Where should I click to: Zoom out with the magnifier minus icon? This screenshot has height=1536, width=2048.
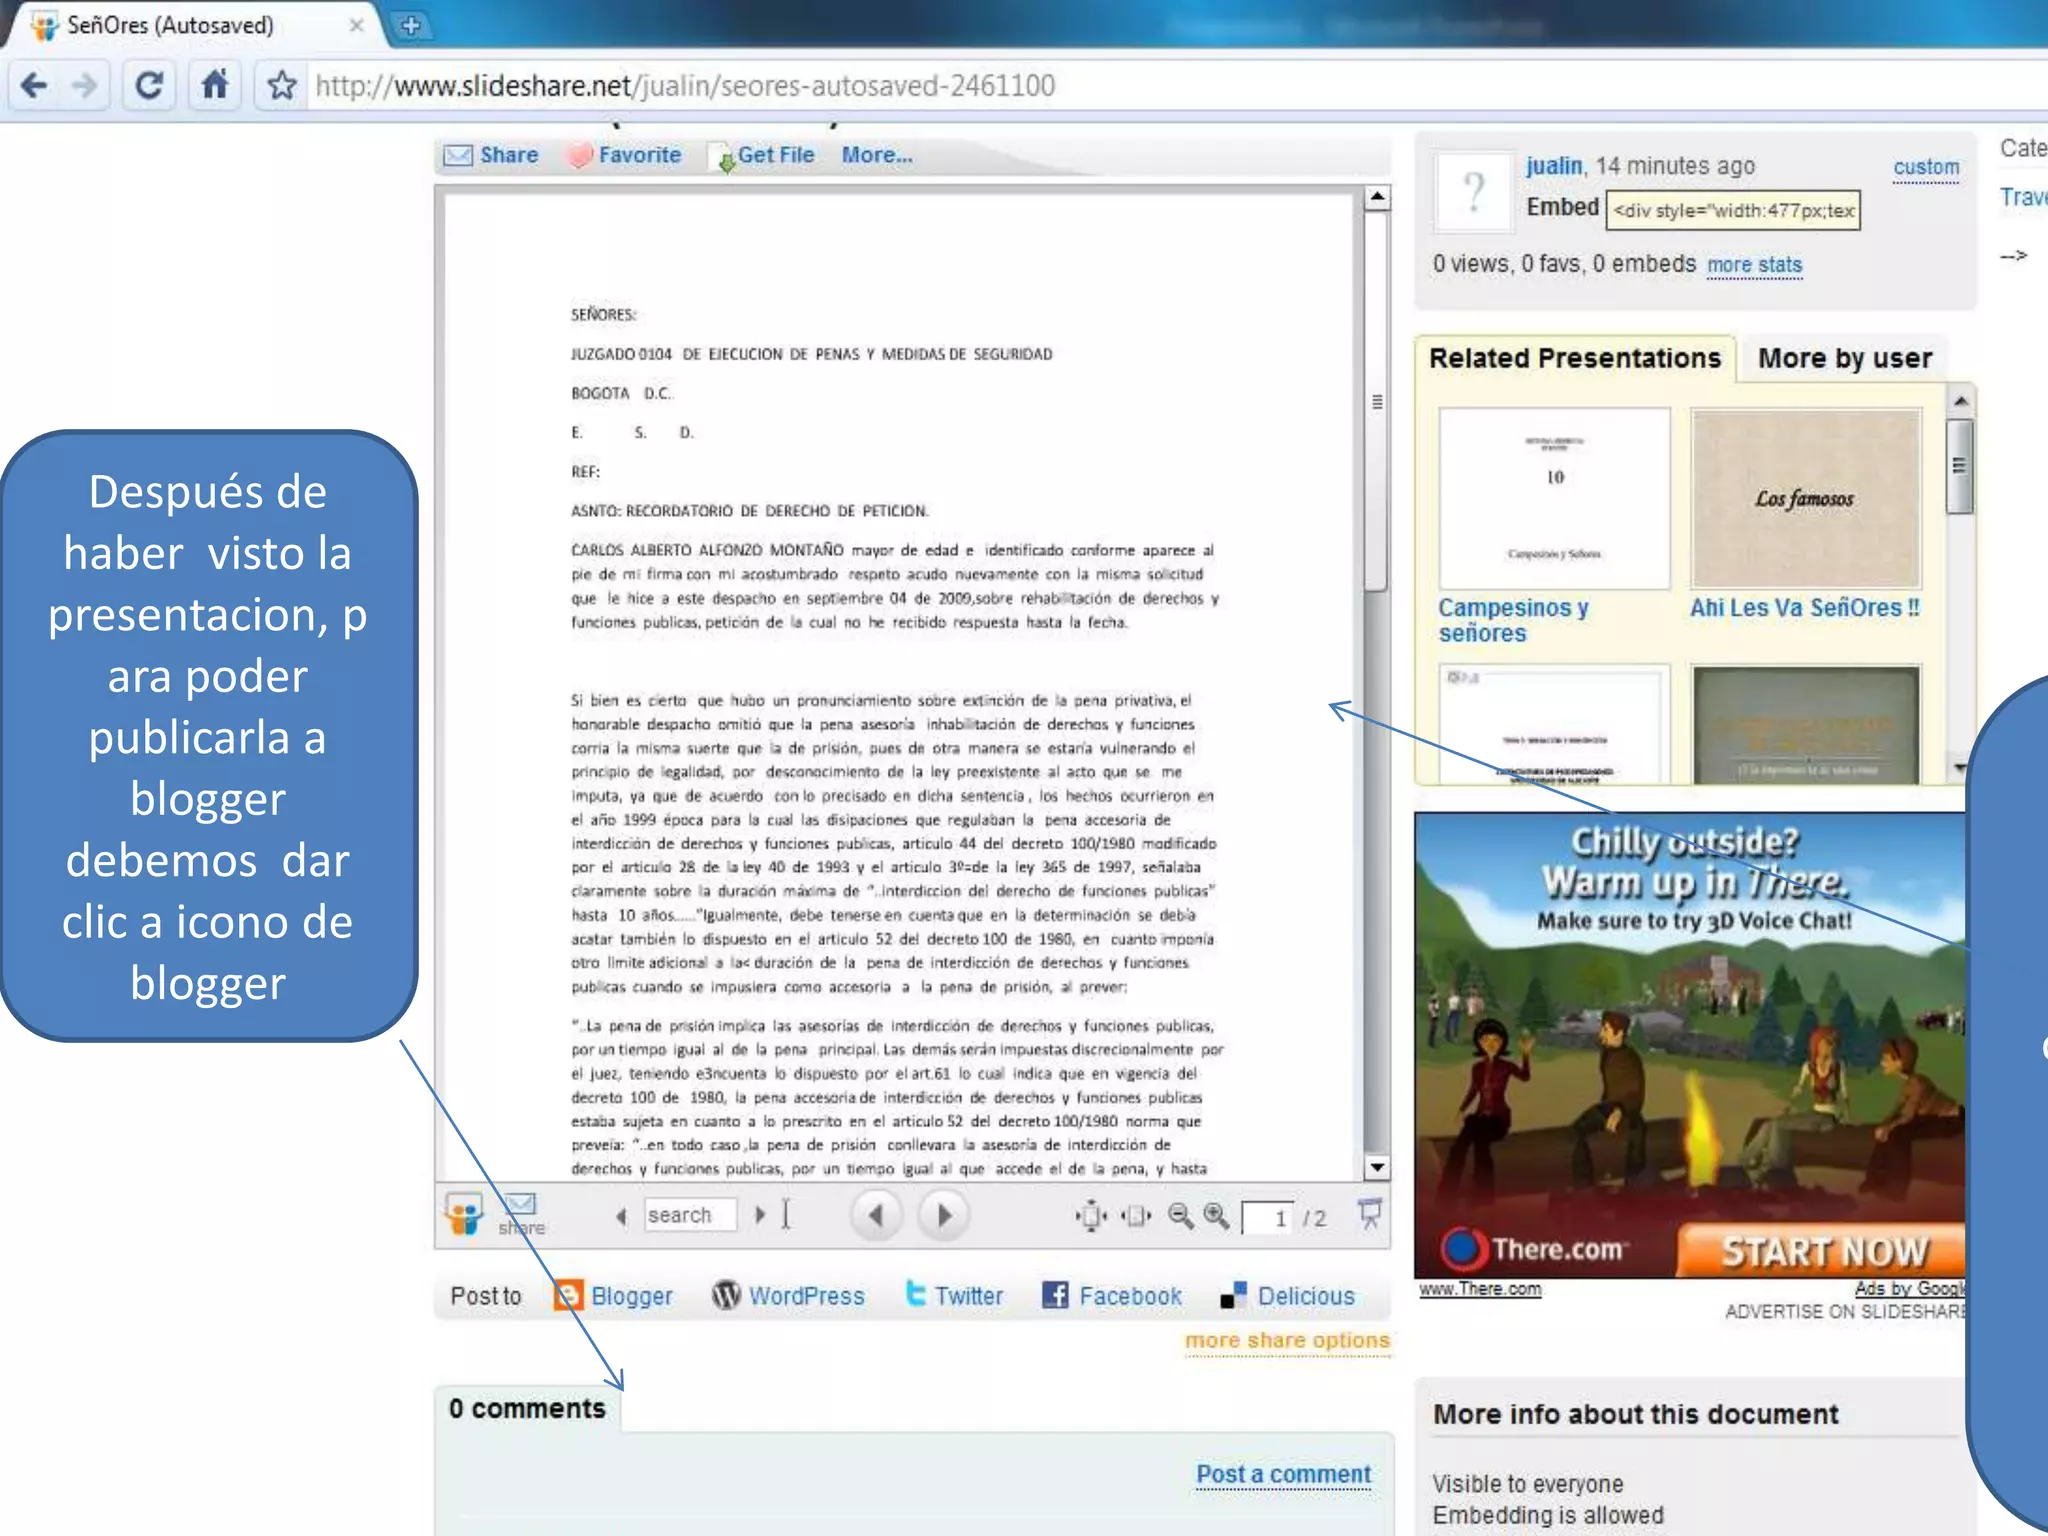1180,1215
